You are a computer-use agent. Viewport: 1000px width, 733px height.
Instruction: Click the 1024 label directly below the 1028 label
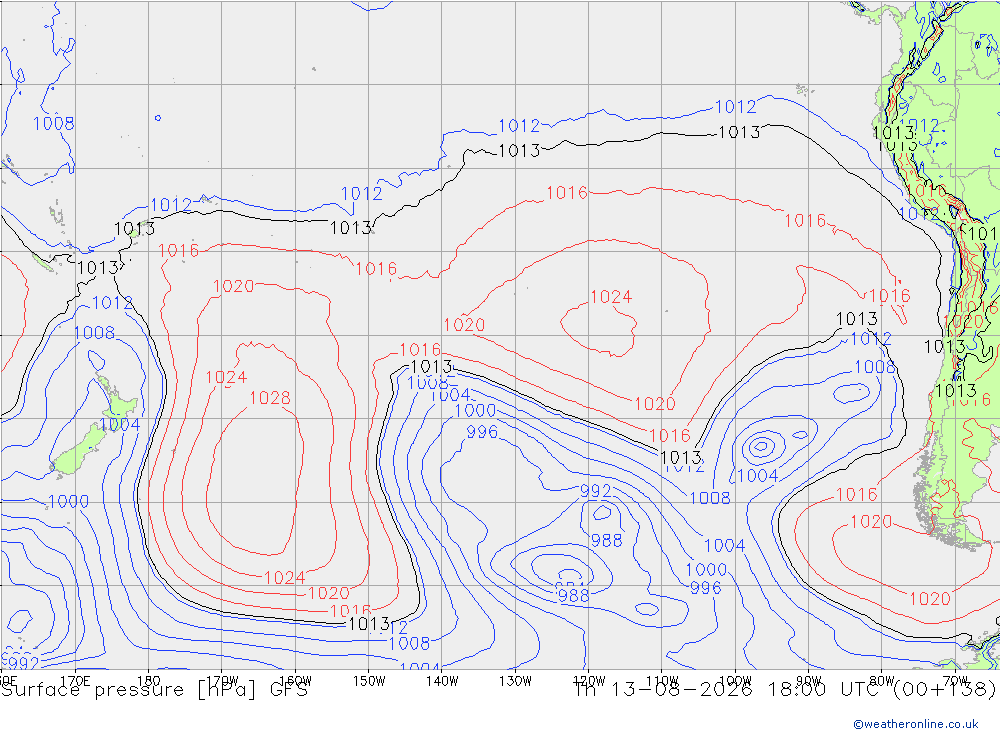coord(284,578)
